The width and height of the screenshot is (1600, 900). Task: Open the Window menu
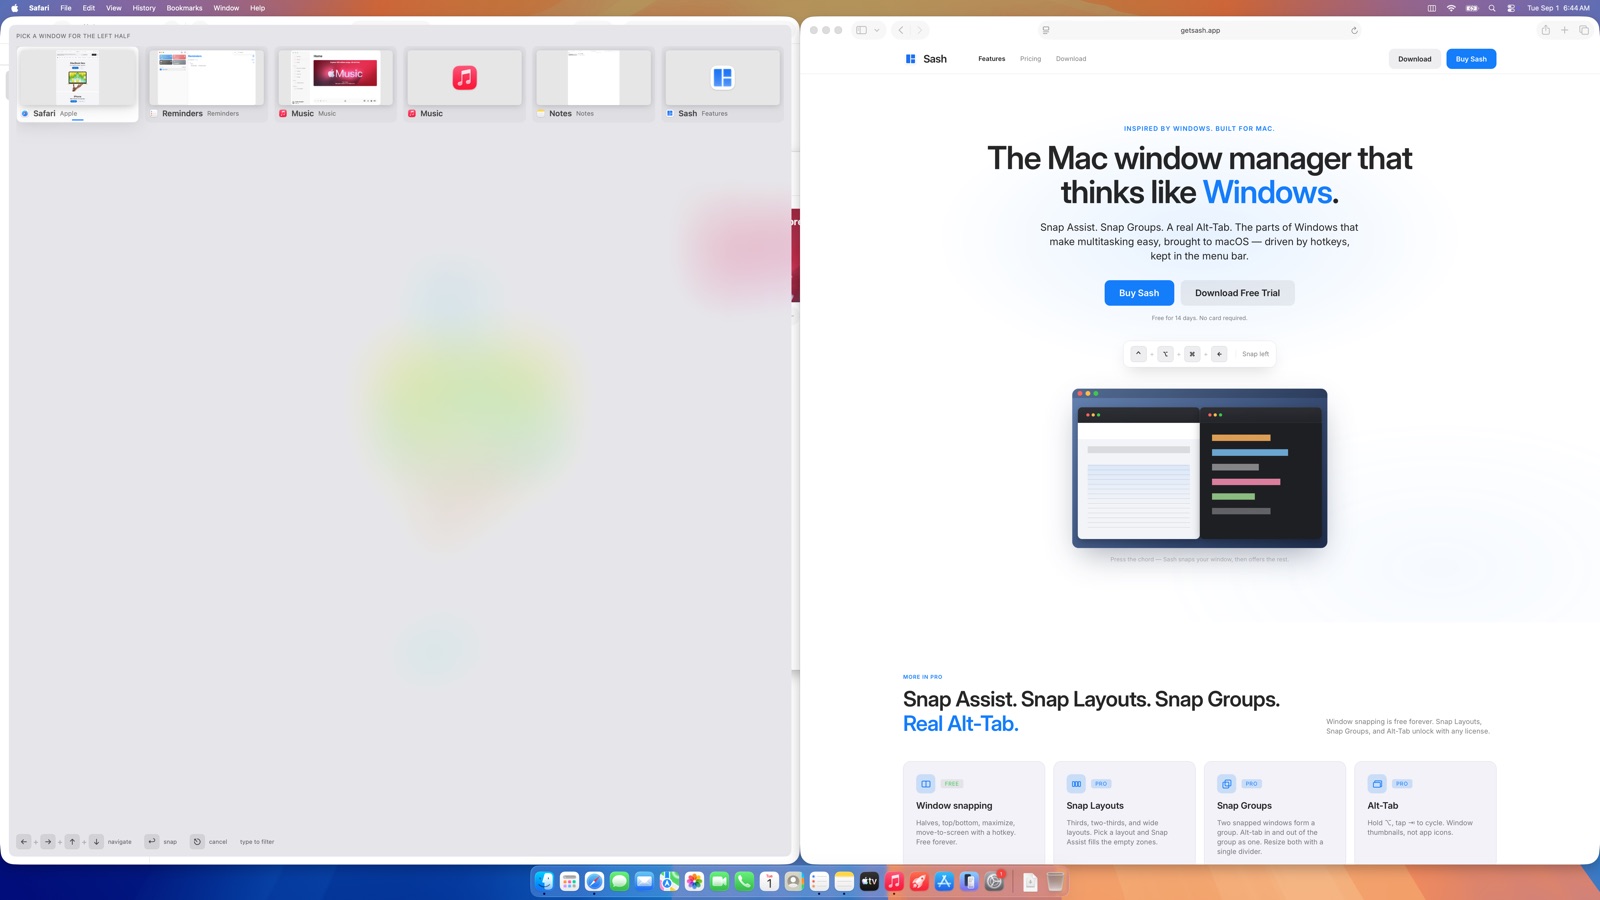(226, 8)
